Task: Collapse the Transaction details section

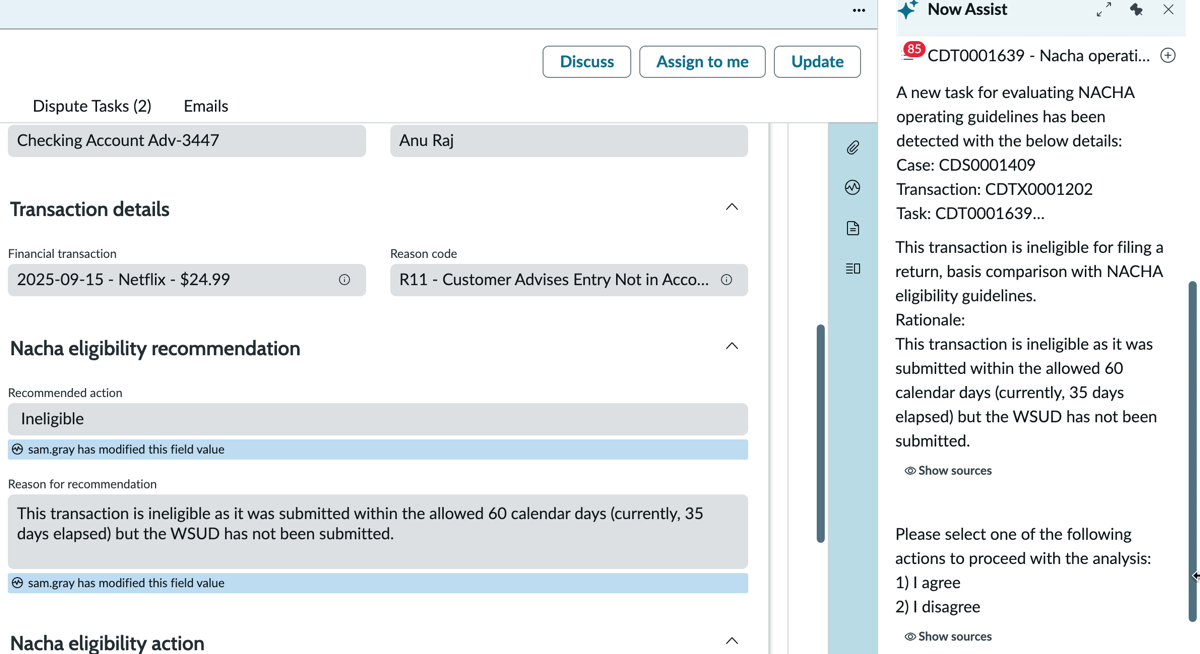Action: pyautogui.click(x=732, y=207)
